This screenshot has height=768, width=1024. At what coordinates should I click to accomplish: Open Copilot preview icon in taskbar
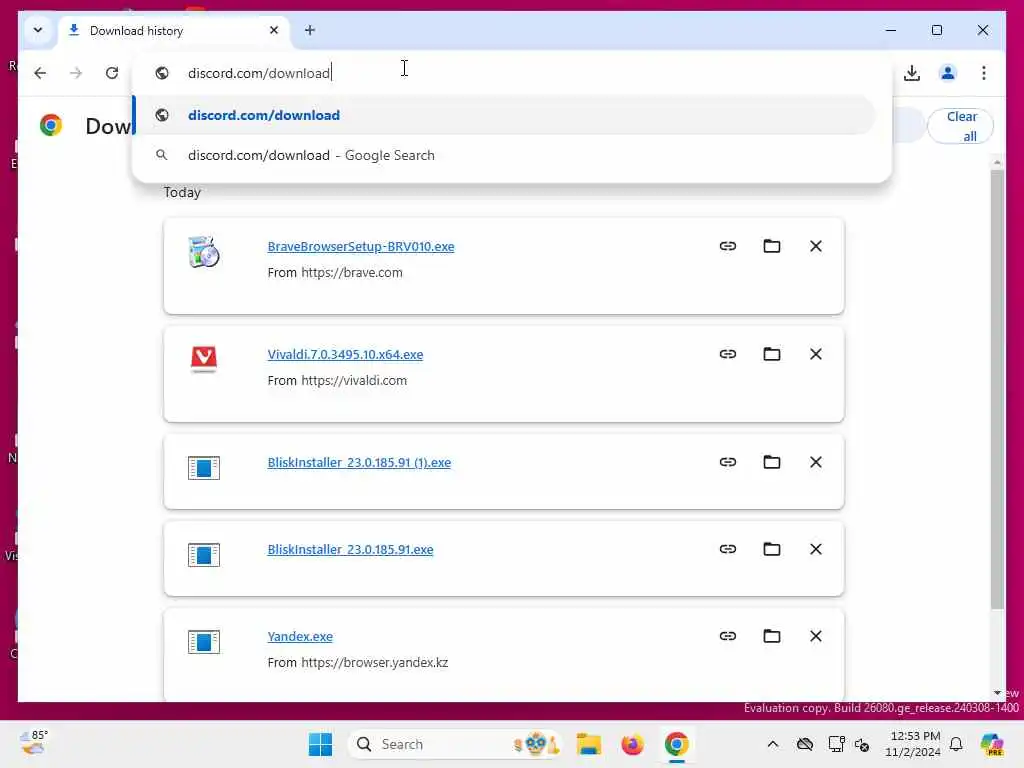tap(991, 744)
